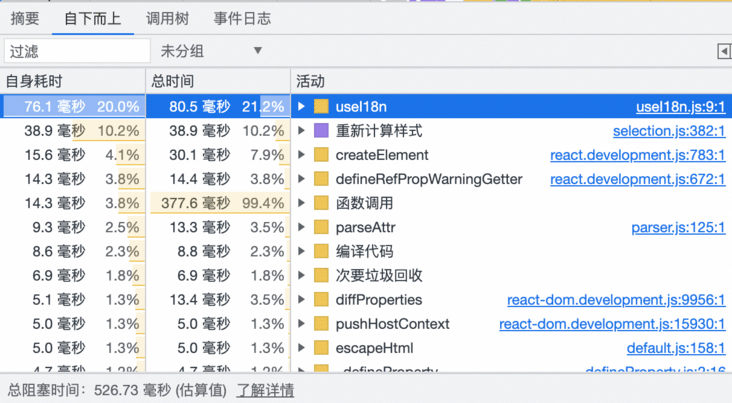Click the 377.6 毫秒 total time cell
The image size is (732, 403).
tap(218, 203)
